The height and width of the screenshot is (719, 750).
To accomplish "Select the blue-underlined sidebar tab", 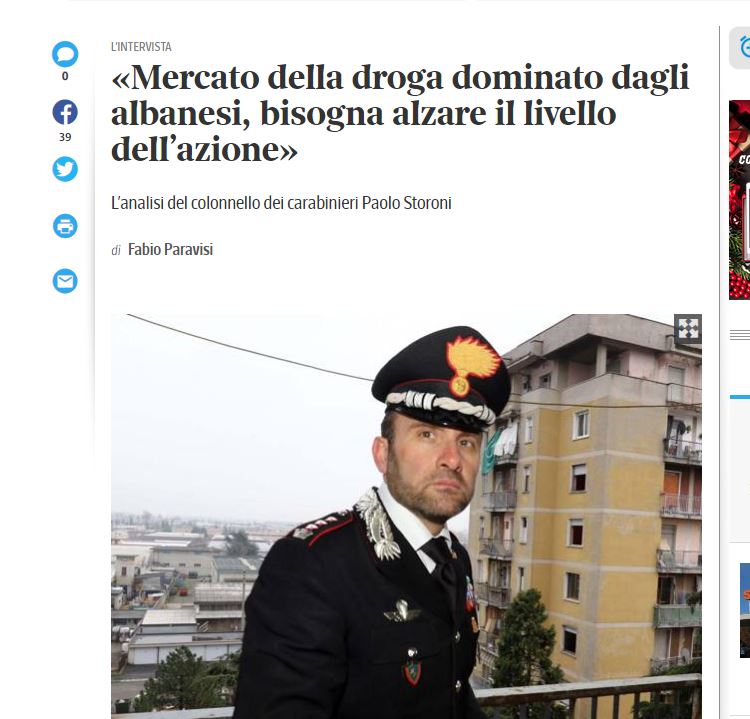I will coord(739,397).
